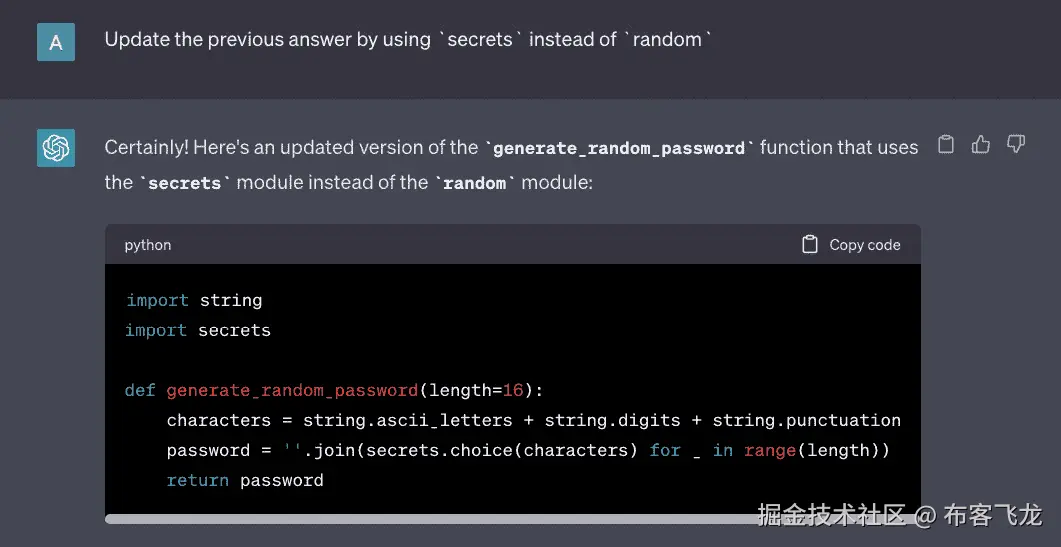Screen dimensions: 1061x547
Task: Click the python language label
Action: coord(148,245)
